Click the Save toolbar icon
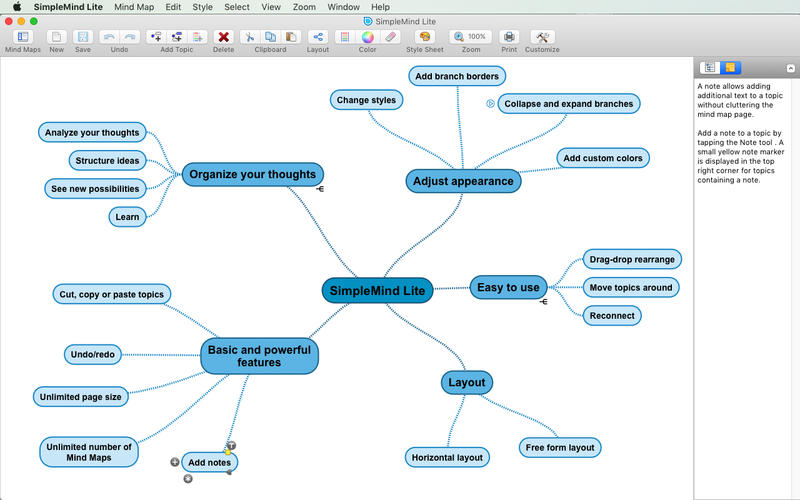Screen dimensions: 800x500 point(83,37)
